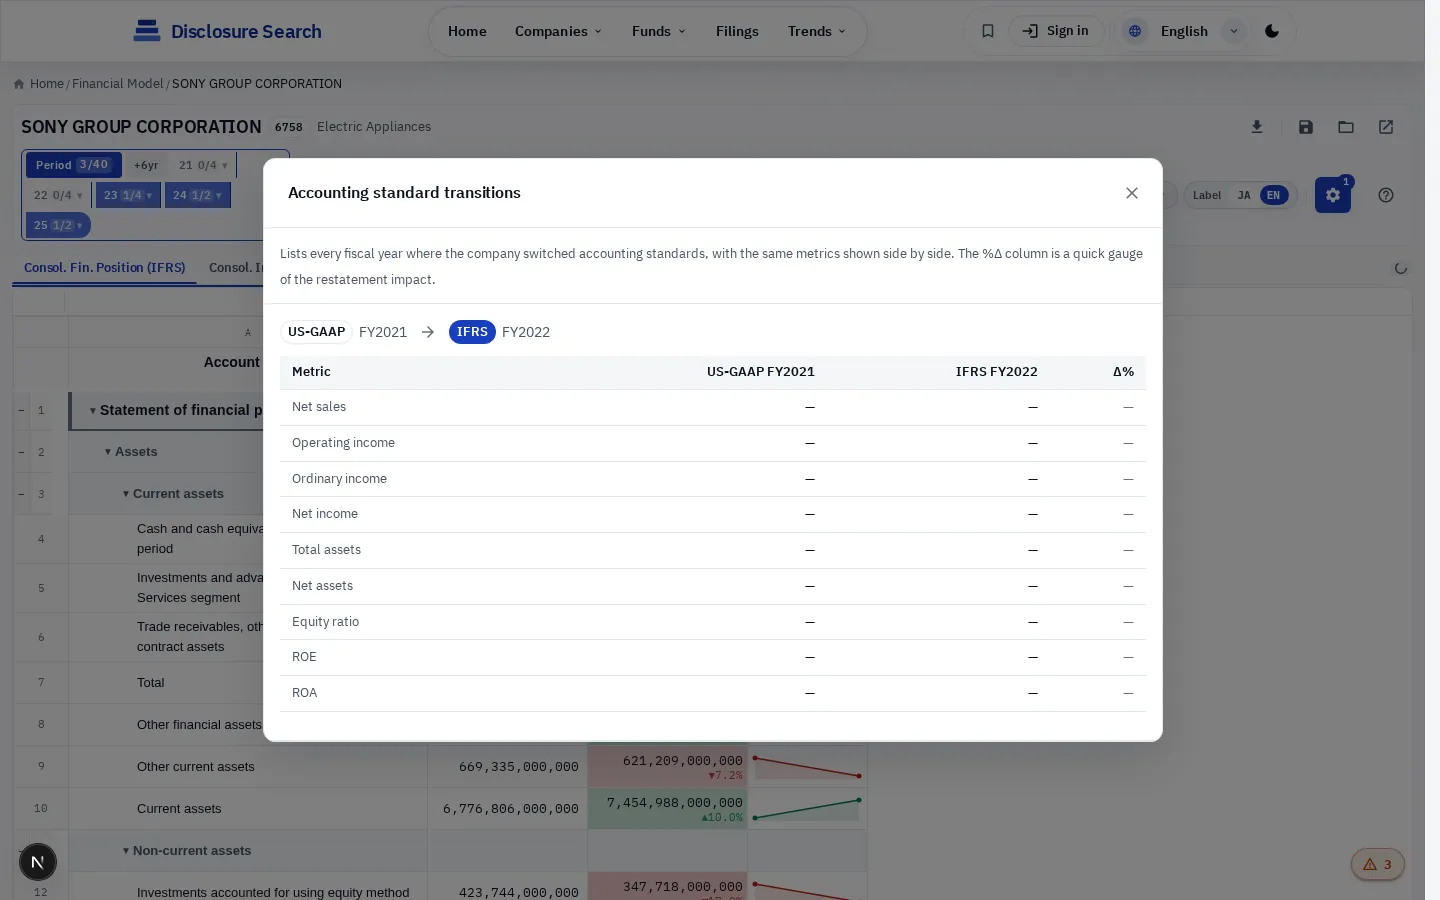The height and width of the screenshot is (900, 1440).
Task: Click the globe language icon
Action: (1135, 31)
